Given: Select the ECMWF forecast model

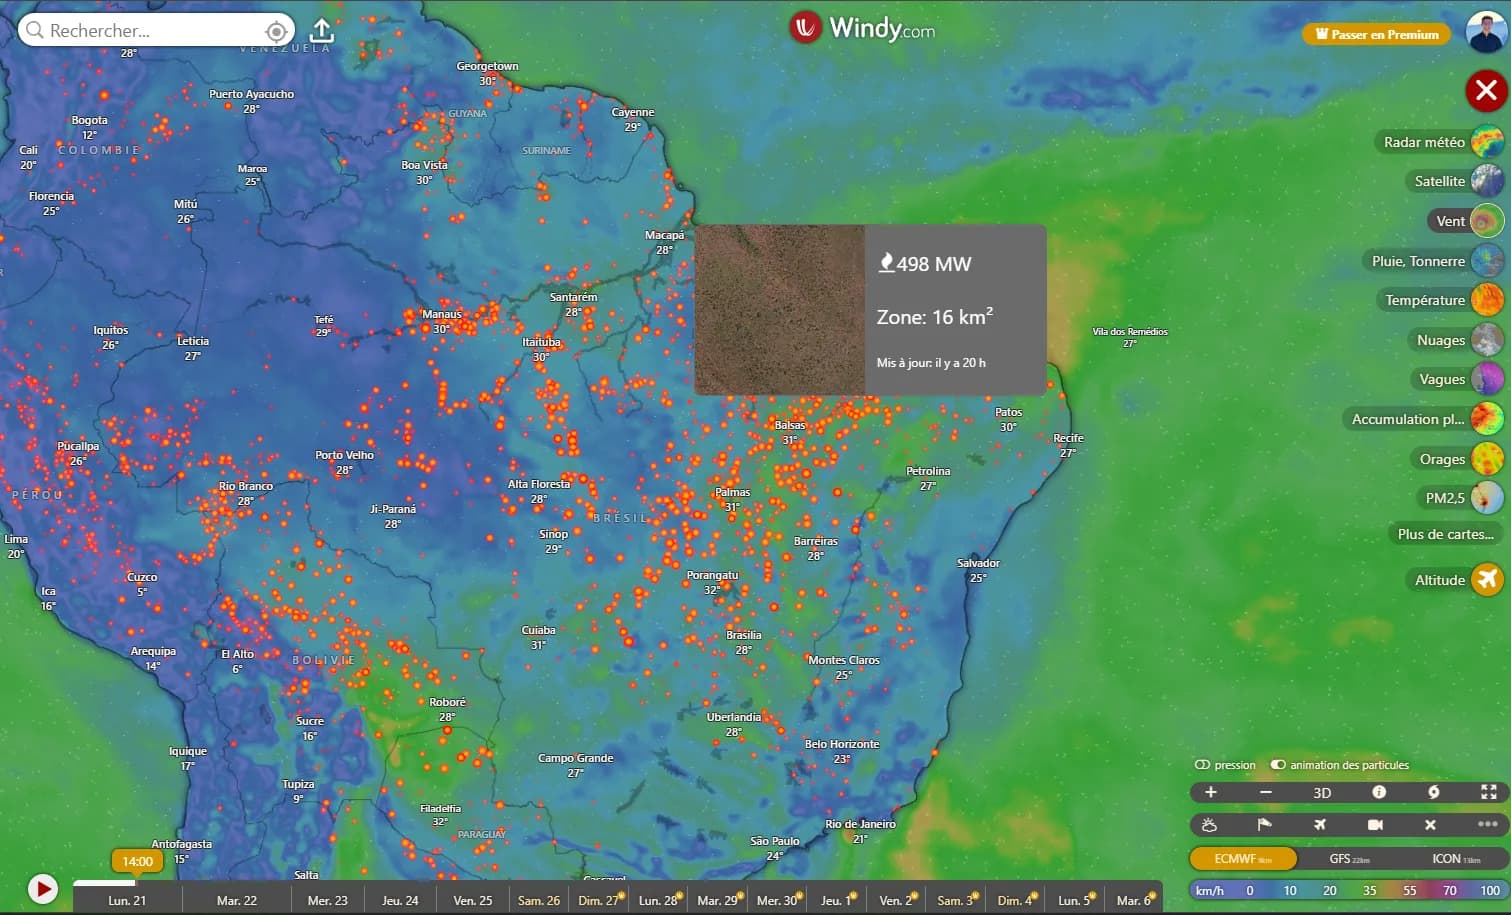Looking at the screenshot, I should click(x=1243, y=859).
